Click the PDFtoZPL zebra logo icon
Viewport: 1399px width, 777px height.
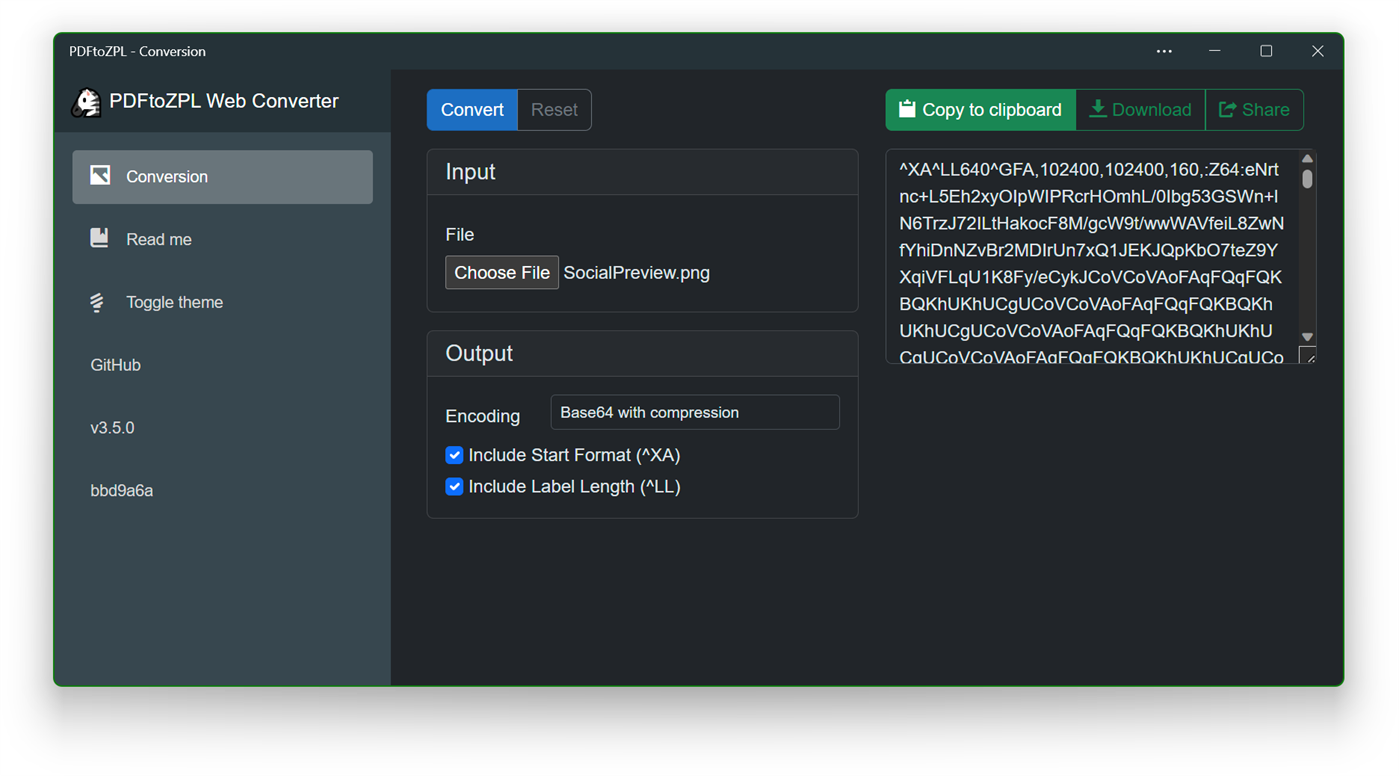tap(87, 101)
